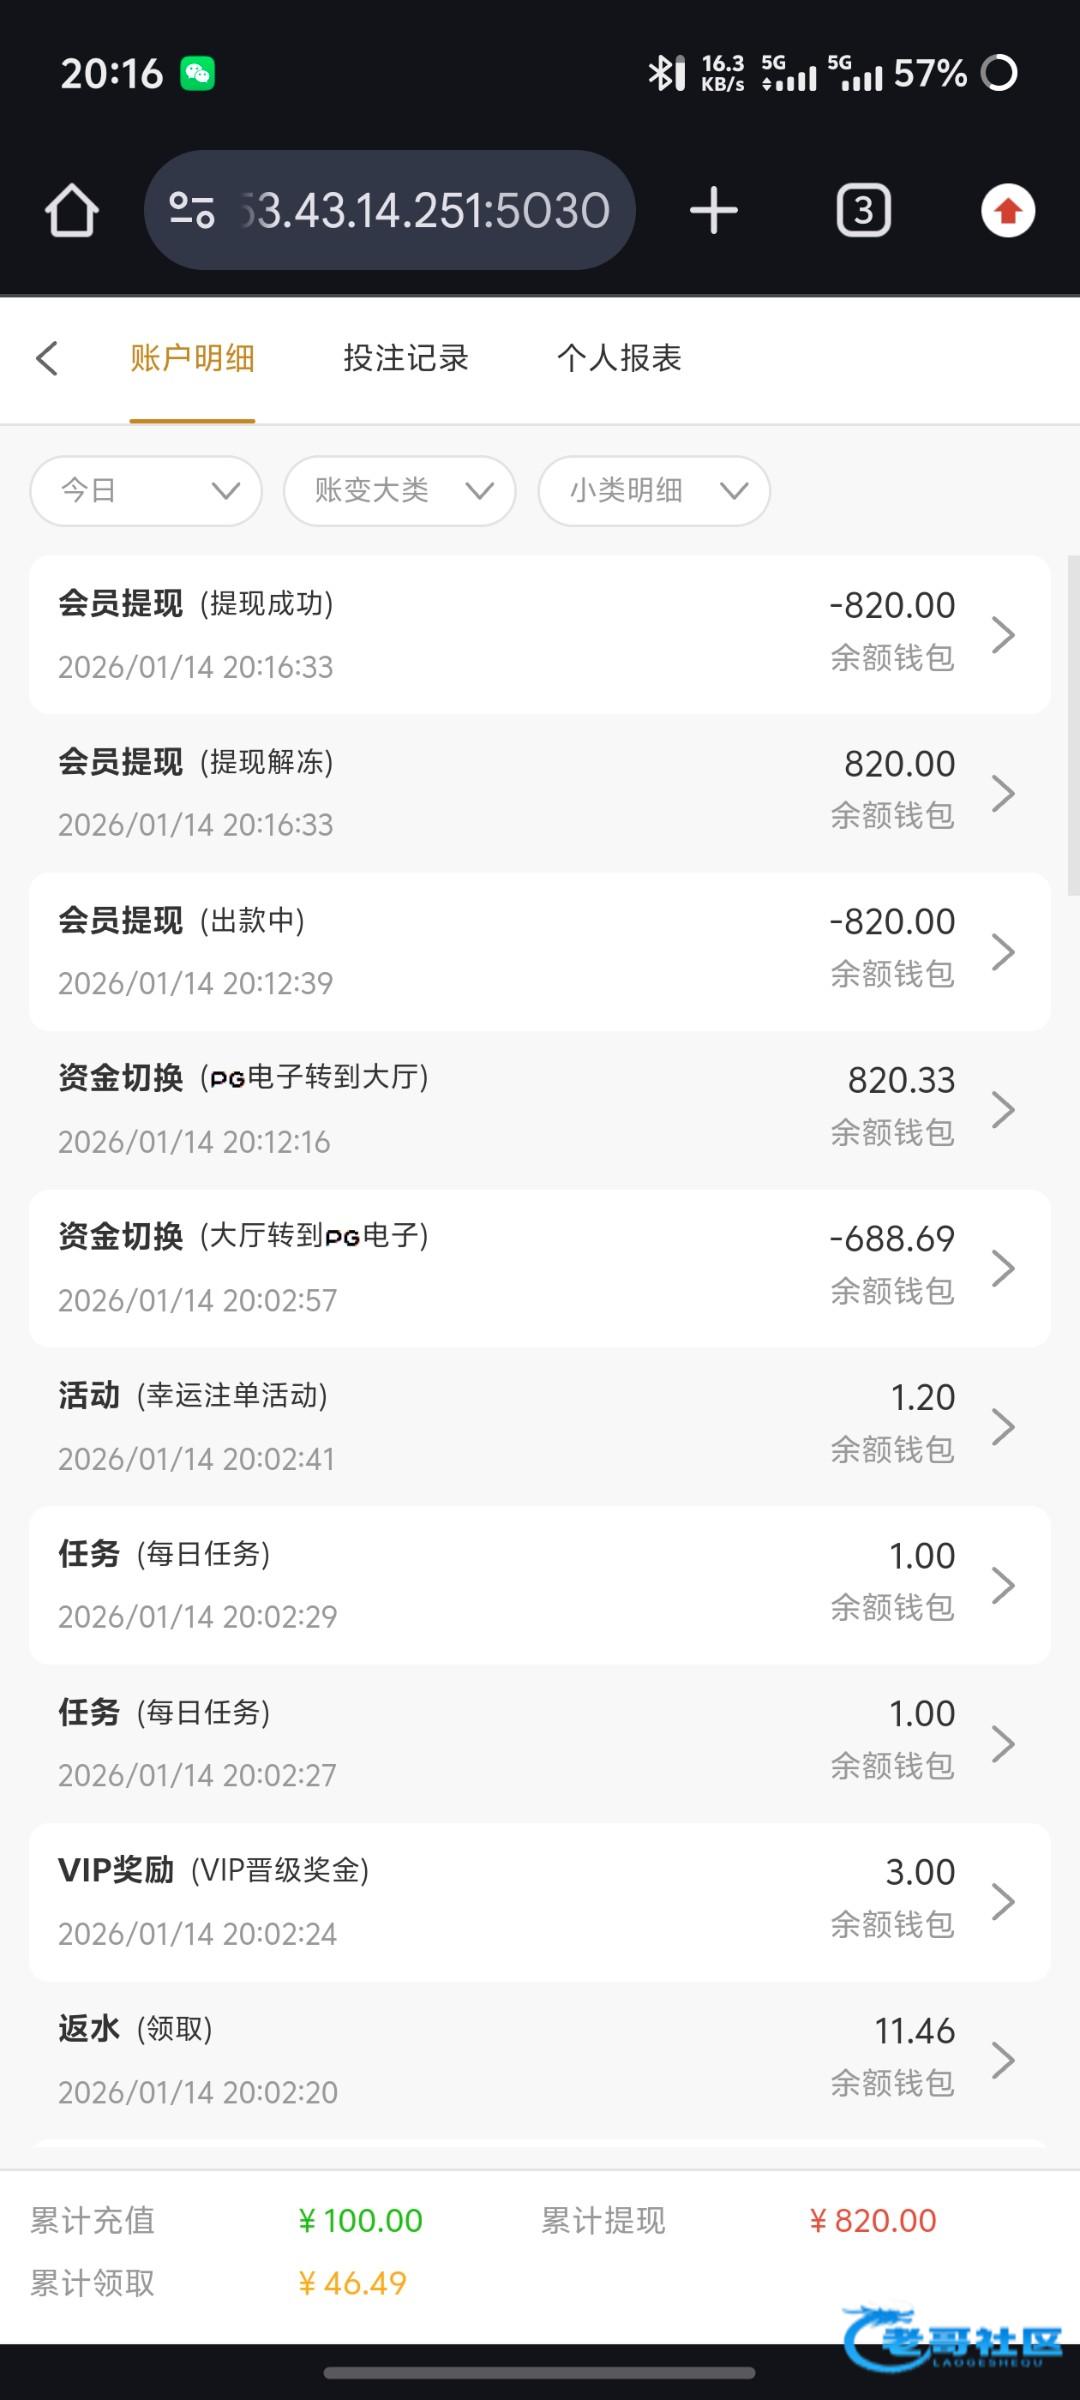Click the address bar URL field
Viewport: 1080px width, 2400px height.
tap(425, 211)
